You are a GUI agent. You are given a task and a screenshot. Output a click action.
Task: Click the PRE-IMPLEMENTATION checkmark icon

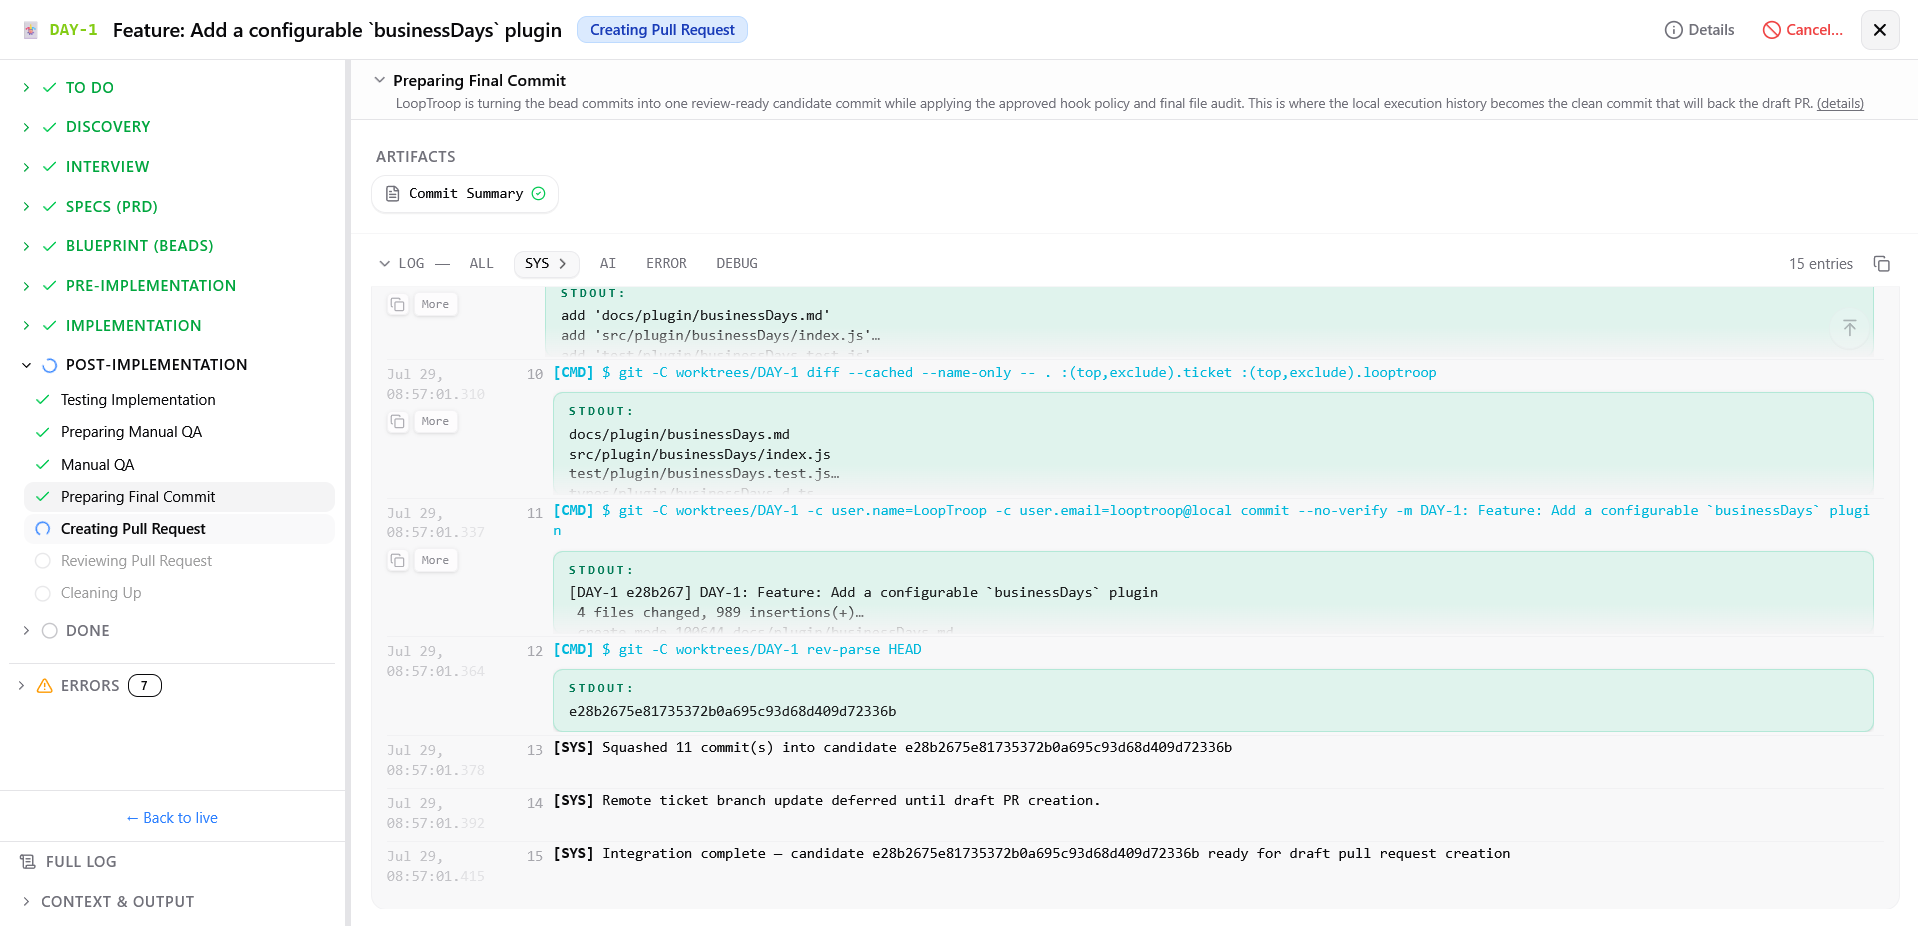pyautogui.click(x=49, y=286)
